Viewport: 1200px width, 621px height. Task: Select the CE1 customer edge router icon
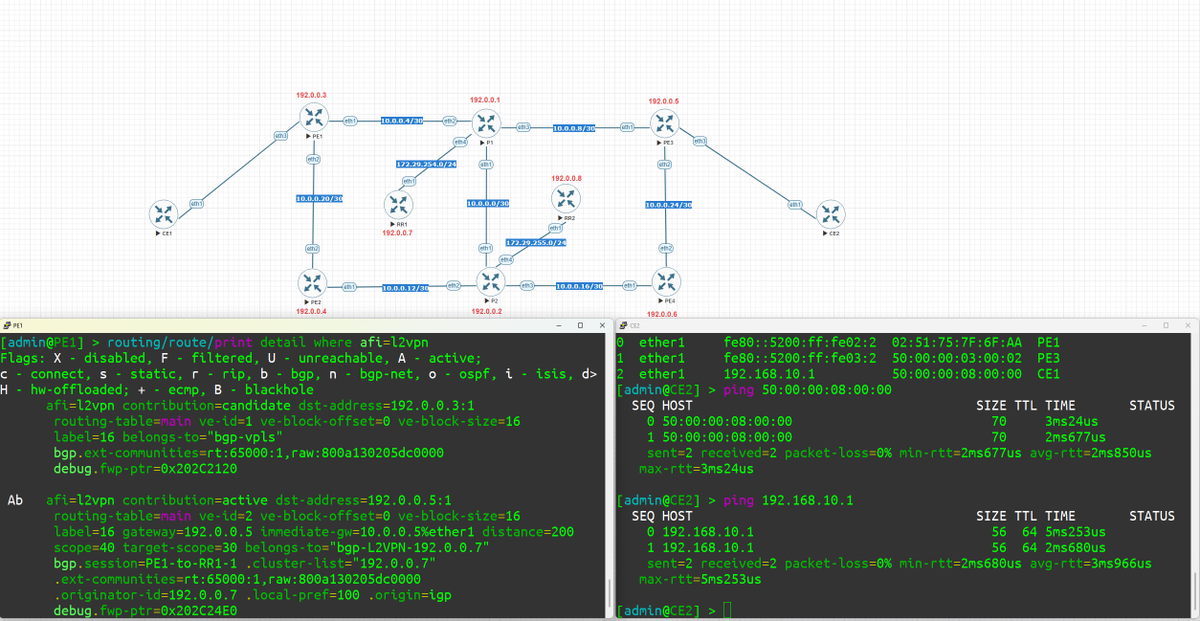coord(164,214)
